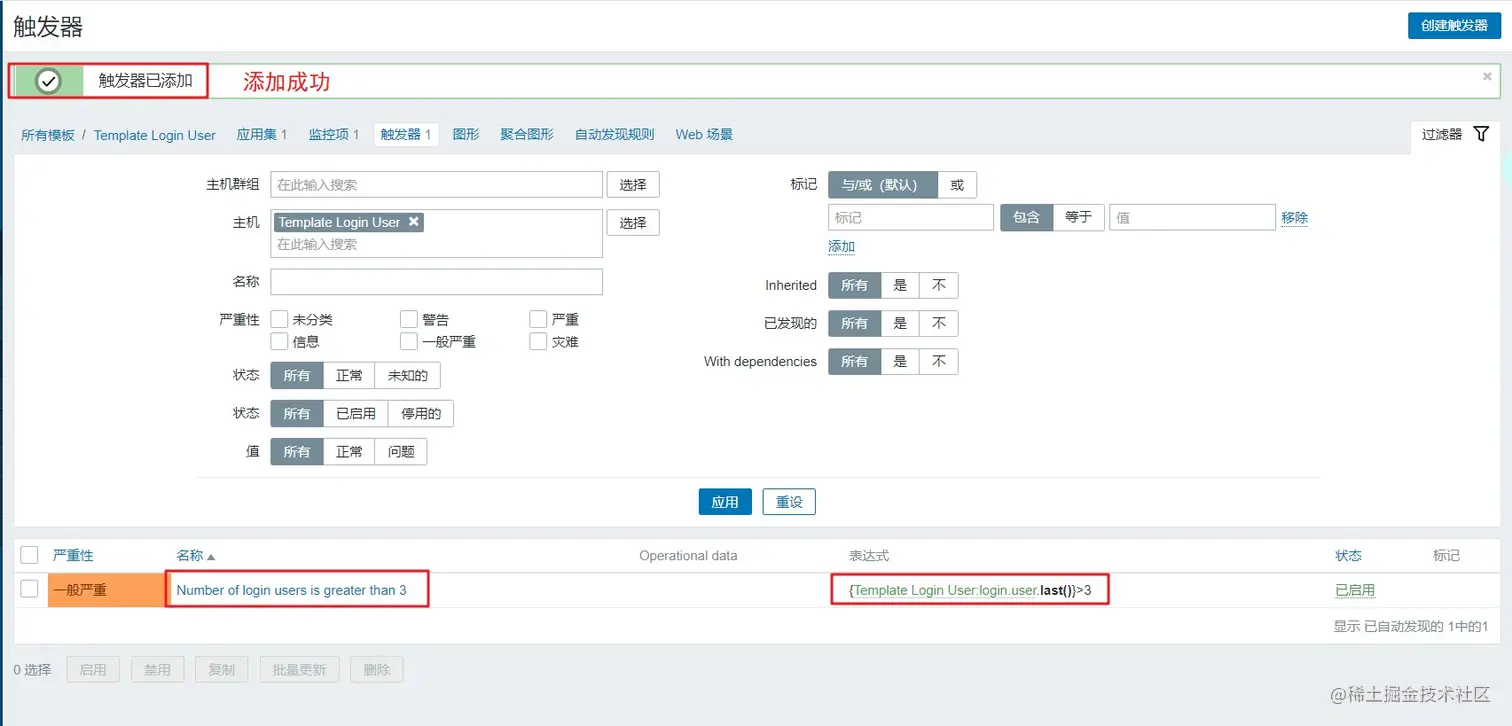
Task: Set With dependencies filter to 不
Action: point(938,361)
